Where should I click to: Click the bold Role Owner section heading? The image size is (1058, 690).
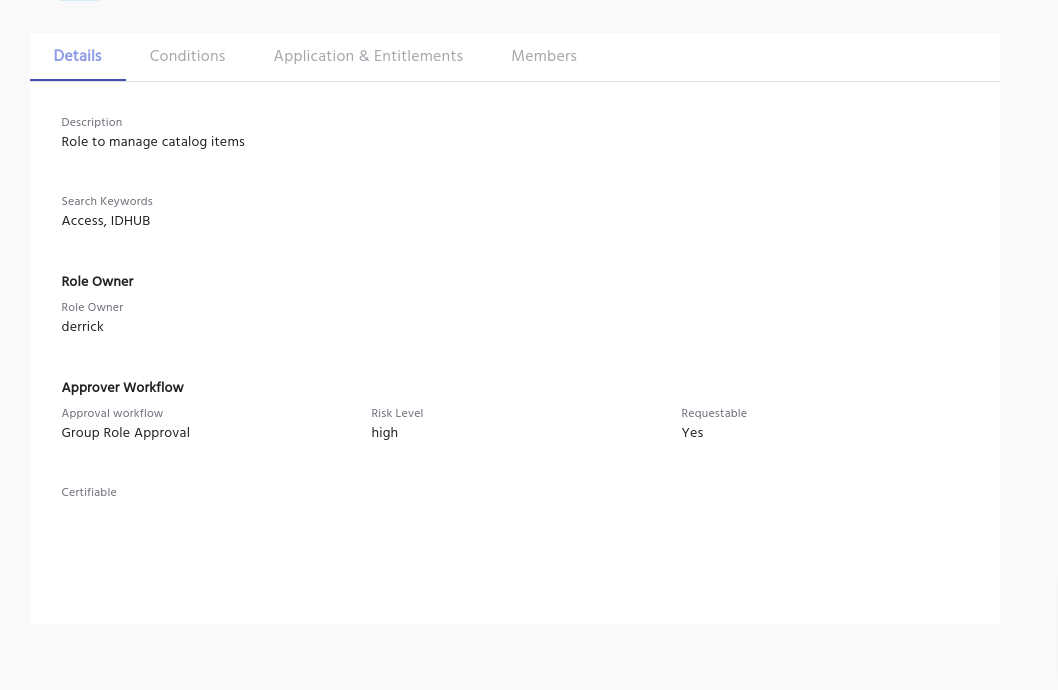click(x=97, y=282)
